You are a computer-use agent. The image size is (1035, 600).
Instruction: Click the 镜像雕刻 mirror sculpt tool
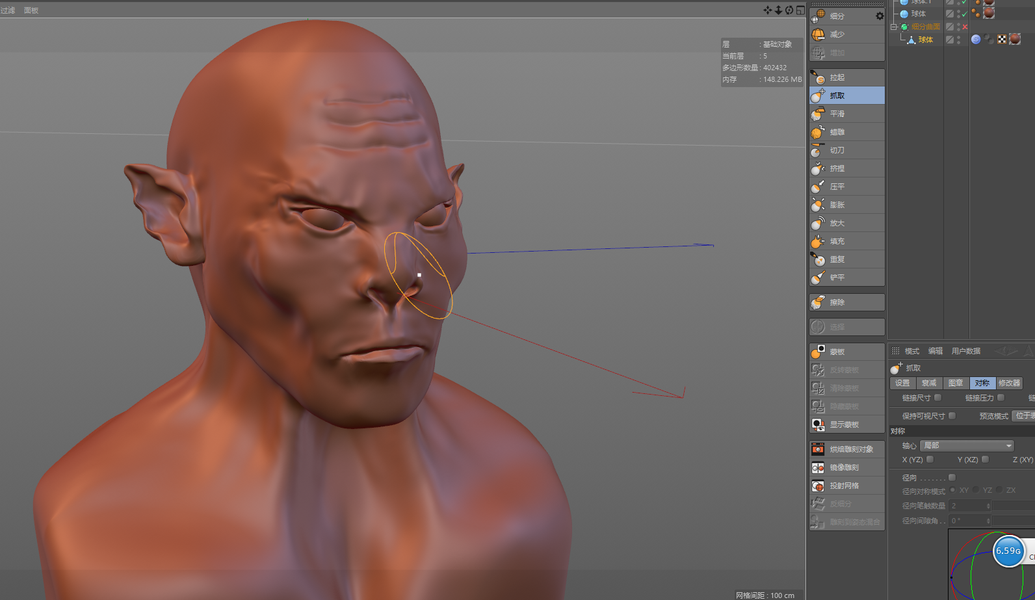[x=847, y=467]
